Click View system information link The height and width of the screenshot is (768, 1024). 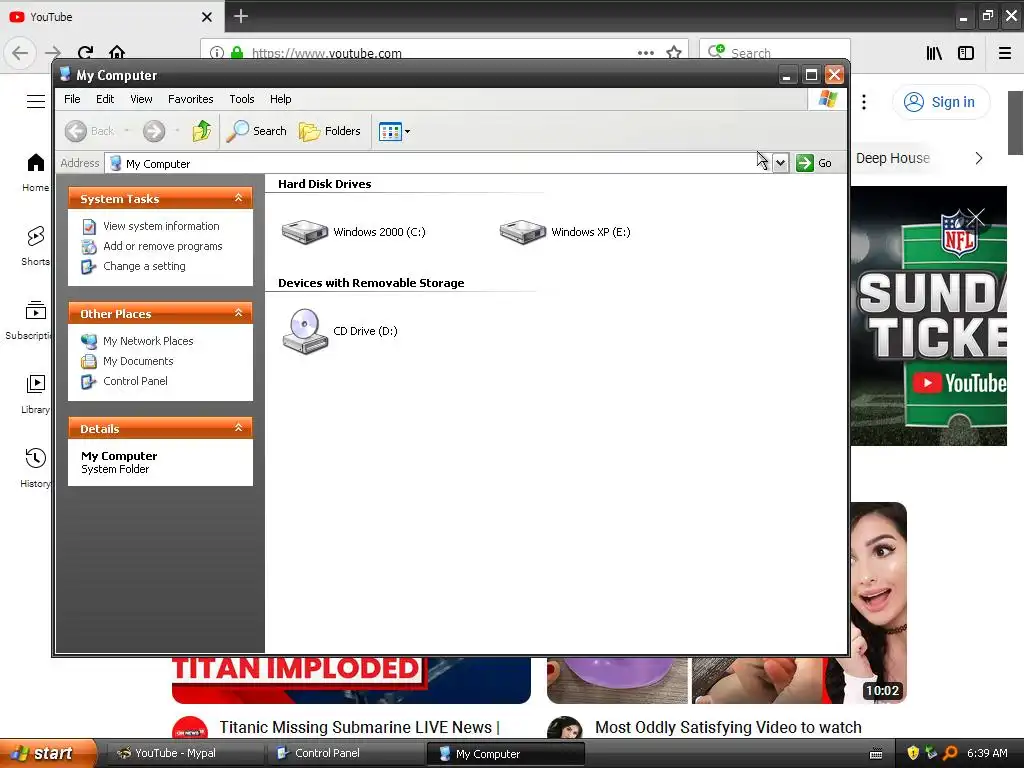coord(161,226)
